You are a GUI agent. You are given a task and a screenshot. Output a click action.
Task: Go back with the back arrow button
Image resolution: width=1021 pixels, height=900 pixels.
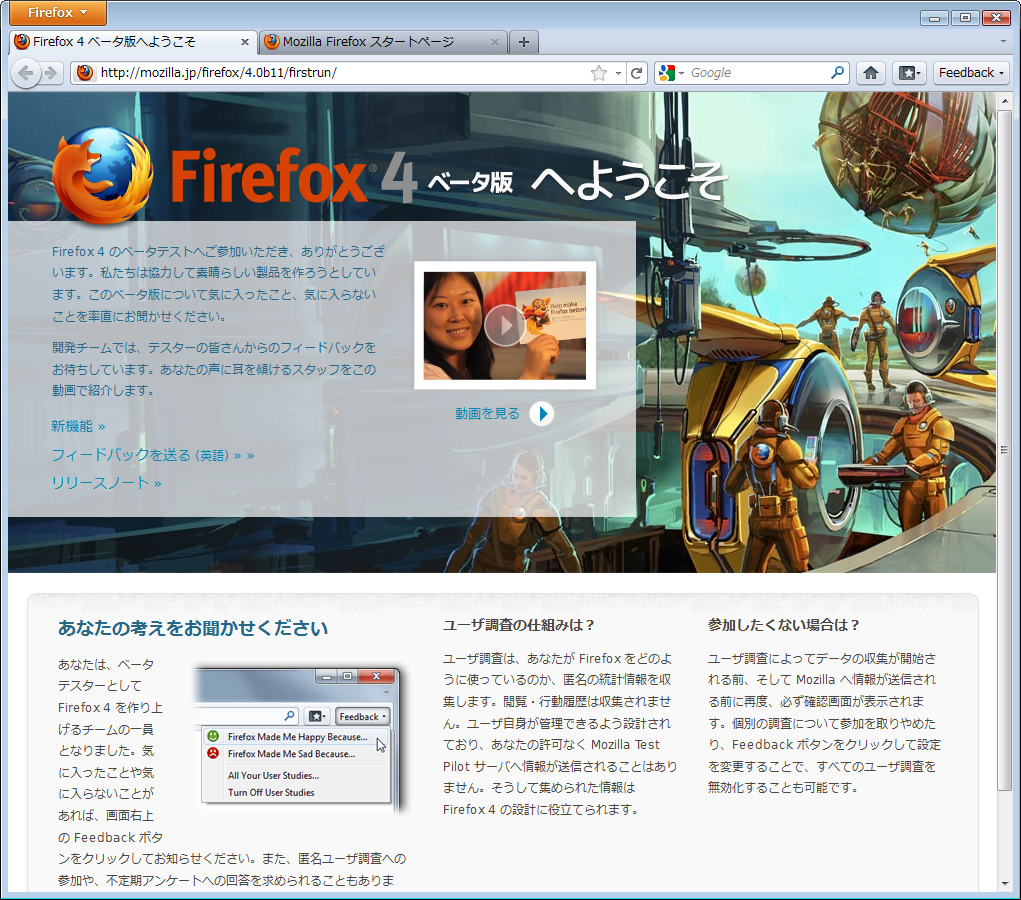coord(25,72)
